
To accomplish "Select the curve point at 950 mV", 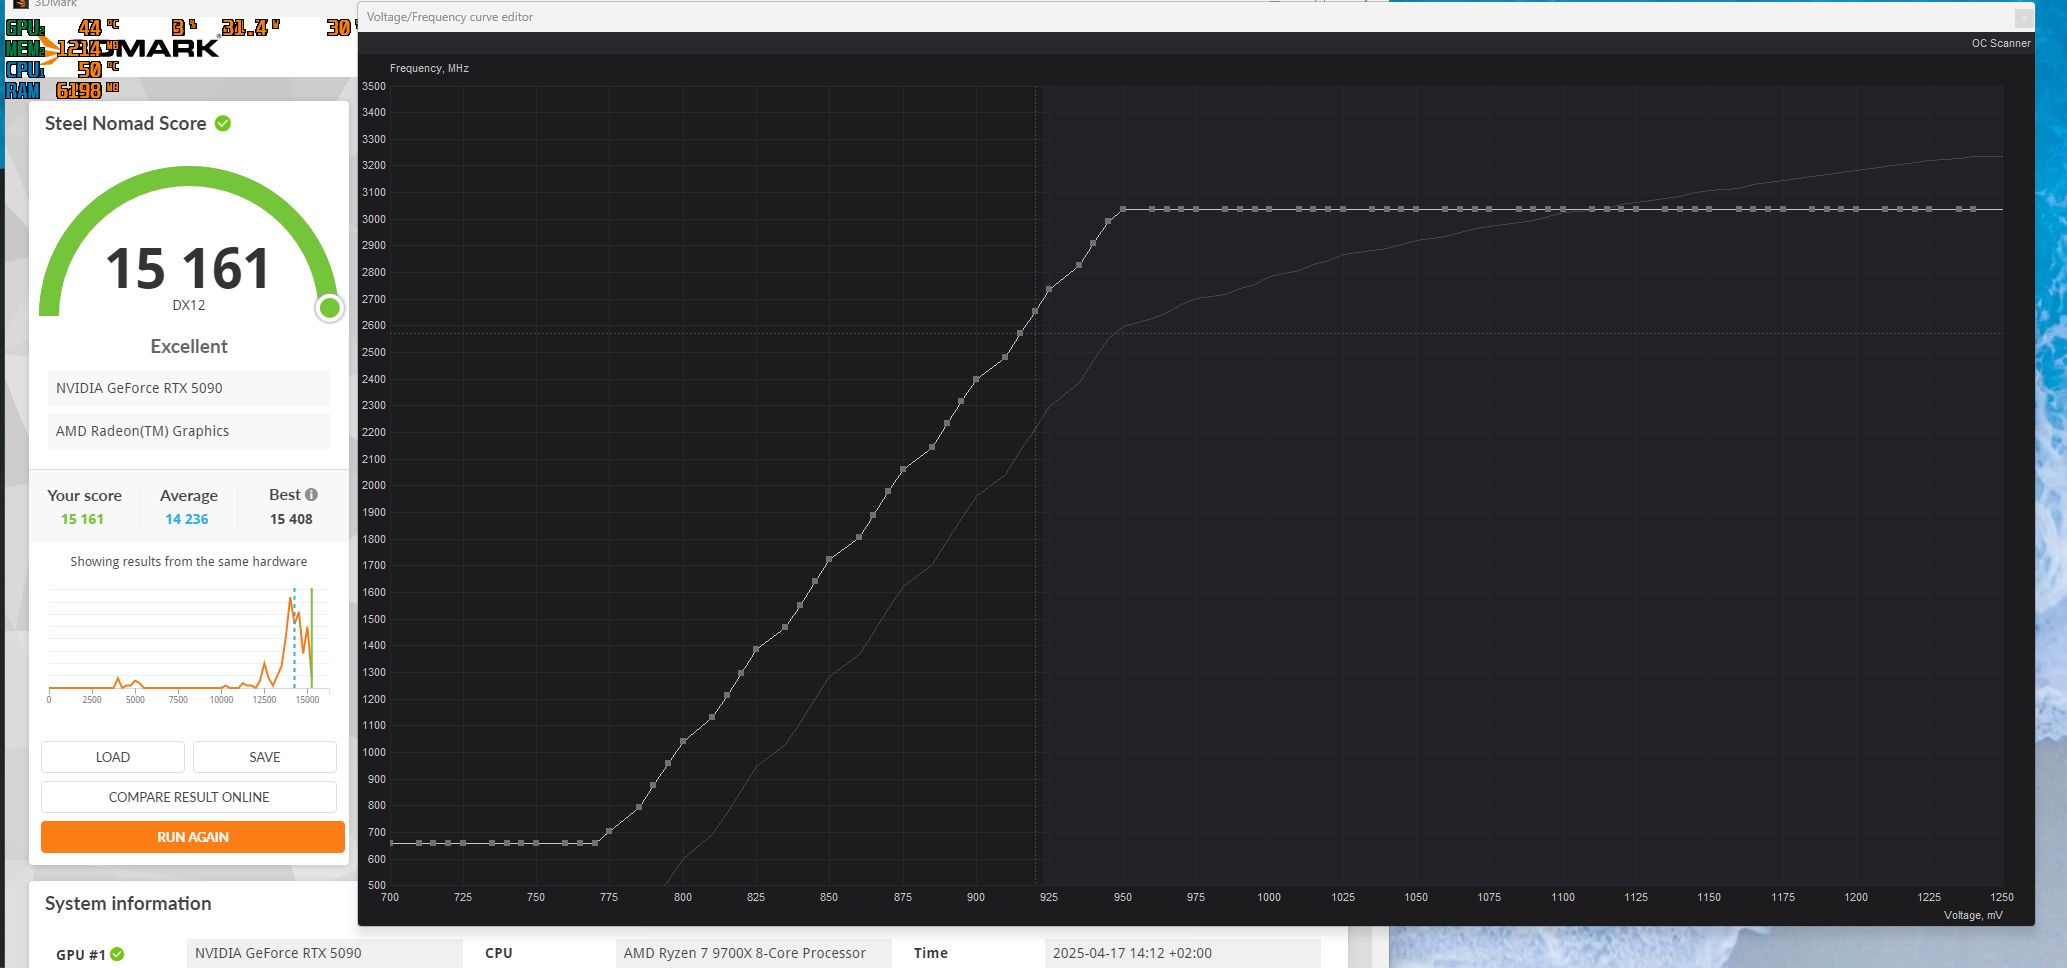I will tap(1123, 209).
